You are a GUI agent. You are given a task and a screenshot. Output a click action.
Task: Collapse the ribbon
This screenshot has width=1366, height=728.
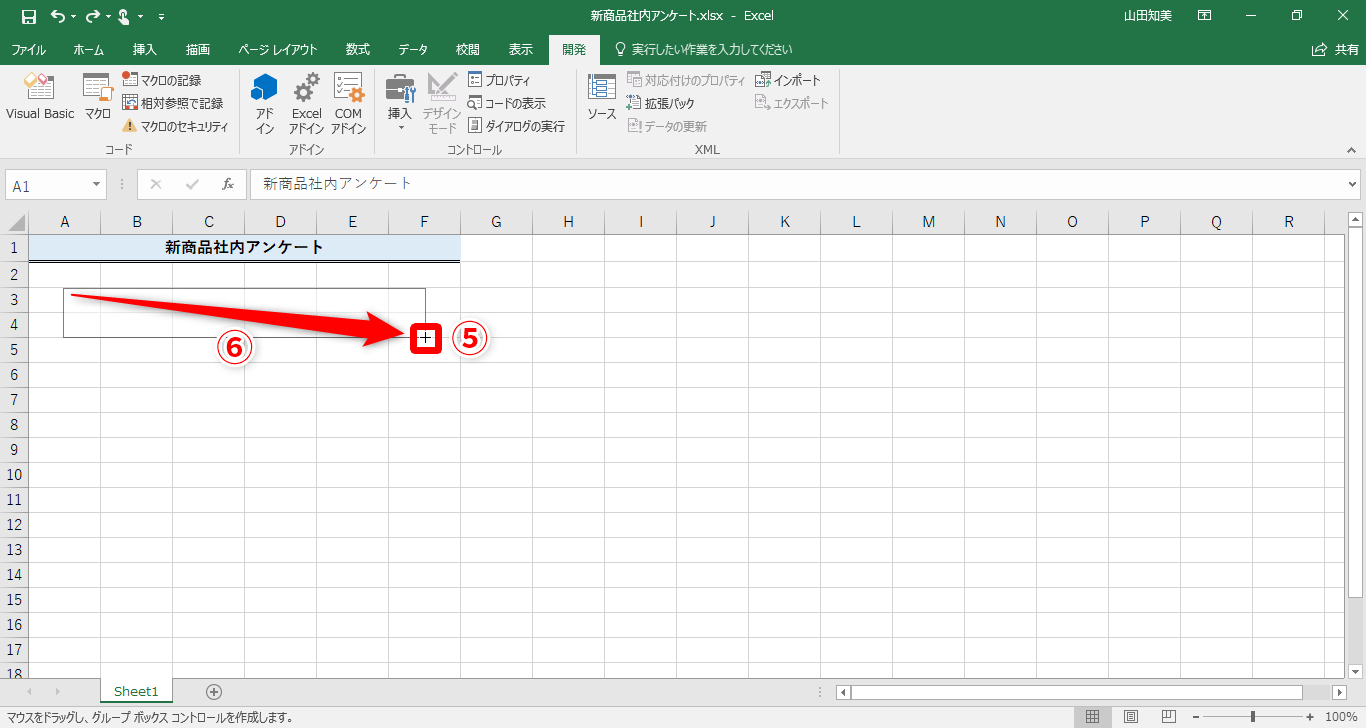[1351, 150]
